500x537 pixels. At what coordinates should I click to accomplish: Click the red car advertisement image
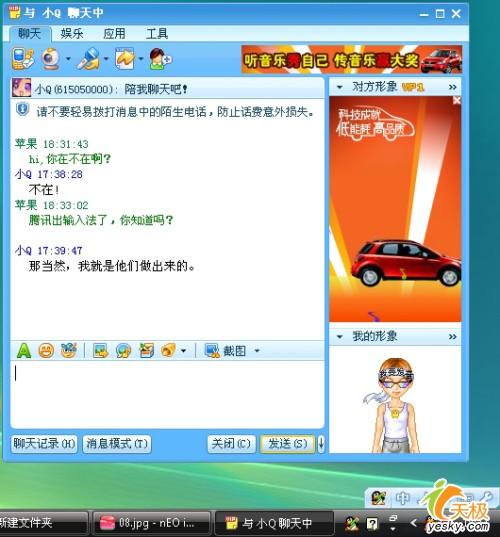[x=395, y=209]
